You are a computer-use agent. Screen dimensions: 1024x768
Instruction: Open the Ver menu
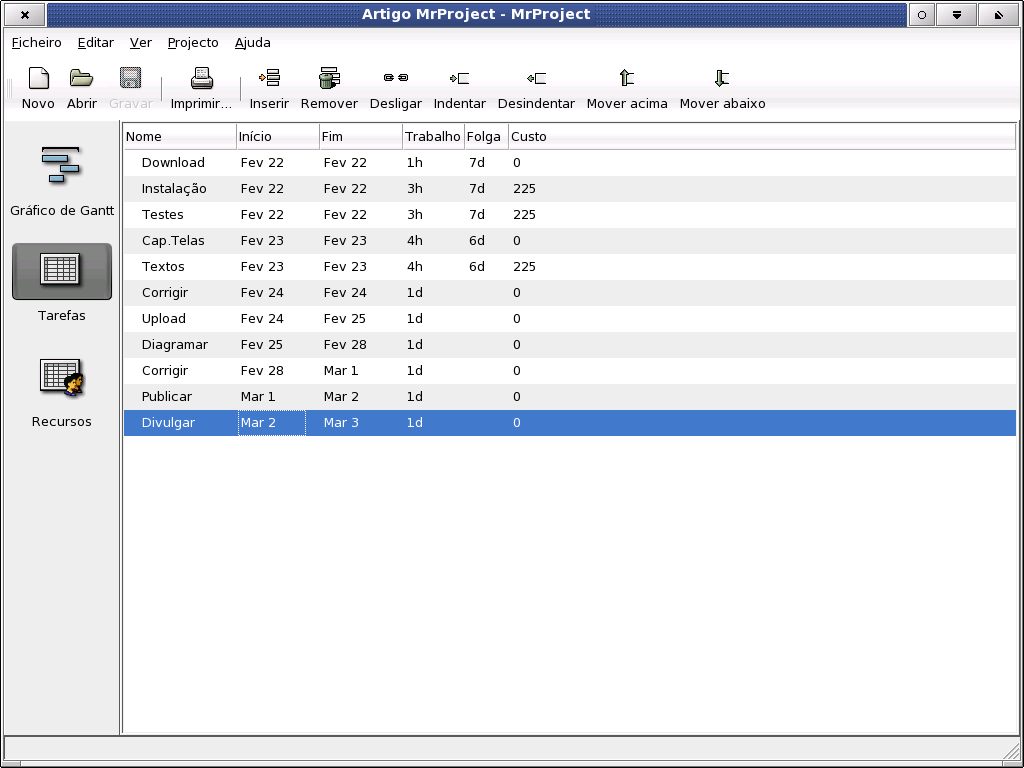click(140, 42)
